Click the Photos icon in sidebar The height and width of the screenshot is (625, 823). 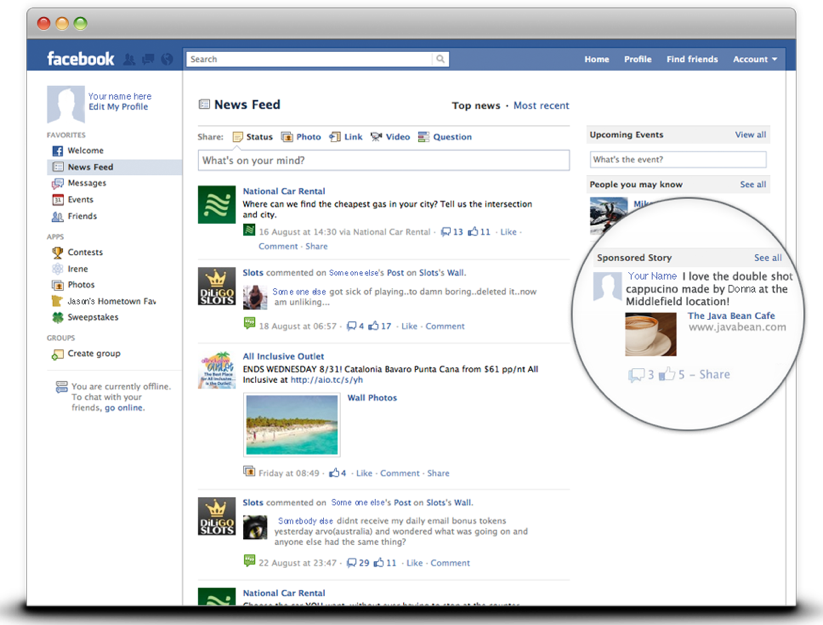point(58,285)
